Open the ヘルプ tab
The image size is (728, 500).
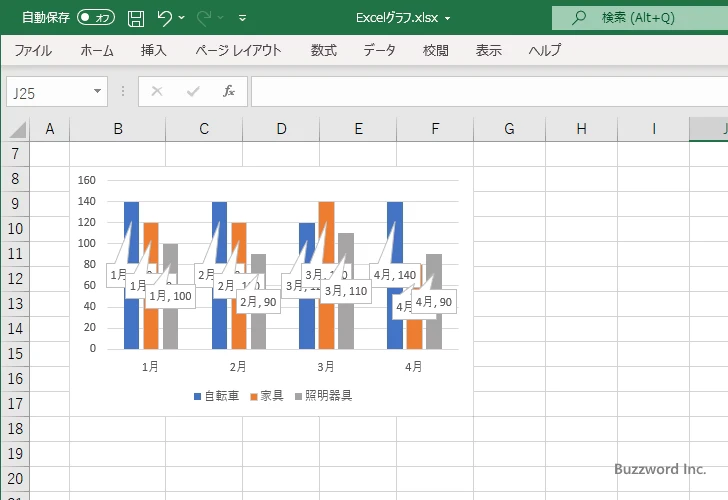545,50
